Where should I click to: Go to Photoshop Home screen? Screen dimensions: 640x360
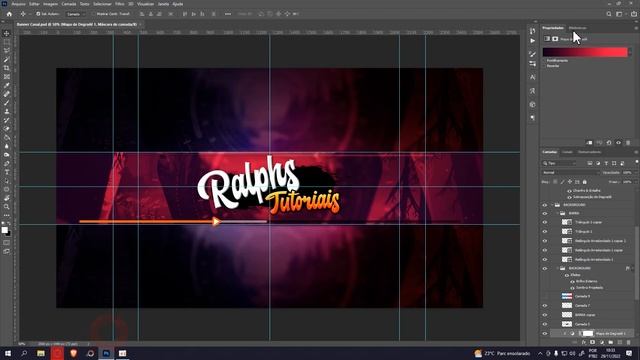[9, 14]
